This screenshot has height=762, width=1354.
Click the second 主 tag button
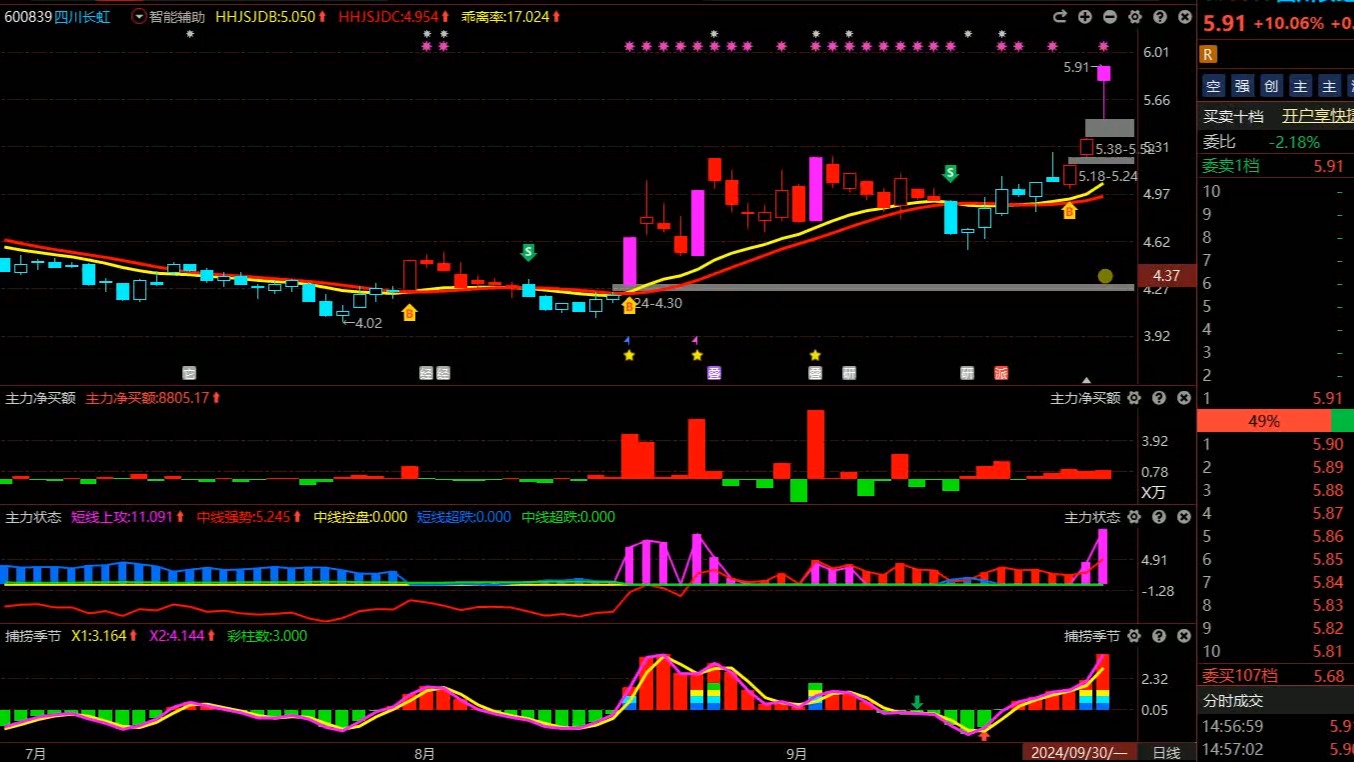[x=1329, y=86]
